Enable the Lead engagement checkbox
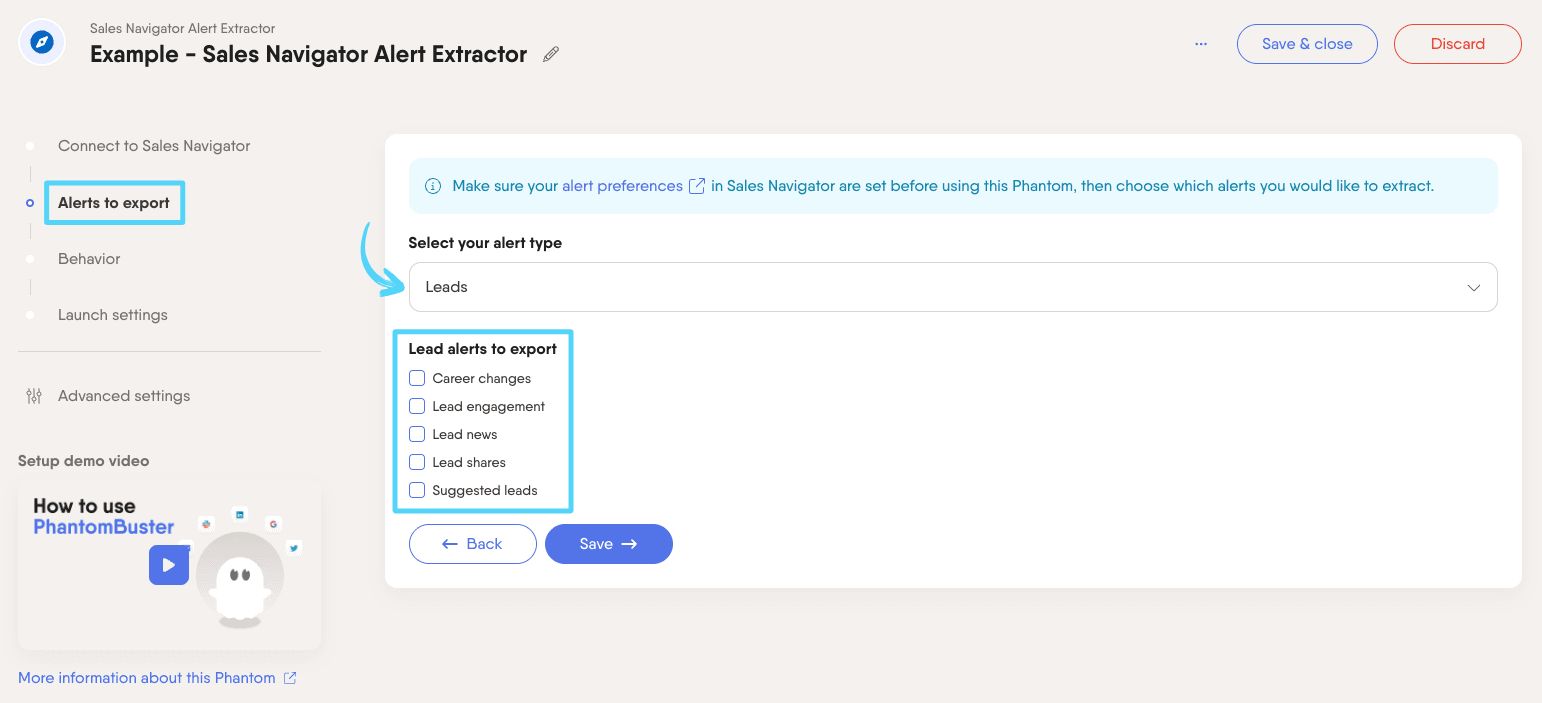The image size is (1542, 703). coord(417,406)
